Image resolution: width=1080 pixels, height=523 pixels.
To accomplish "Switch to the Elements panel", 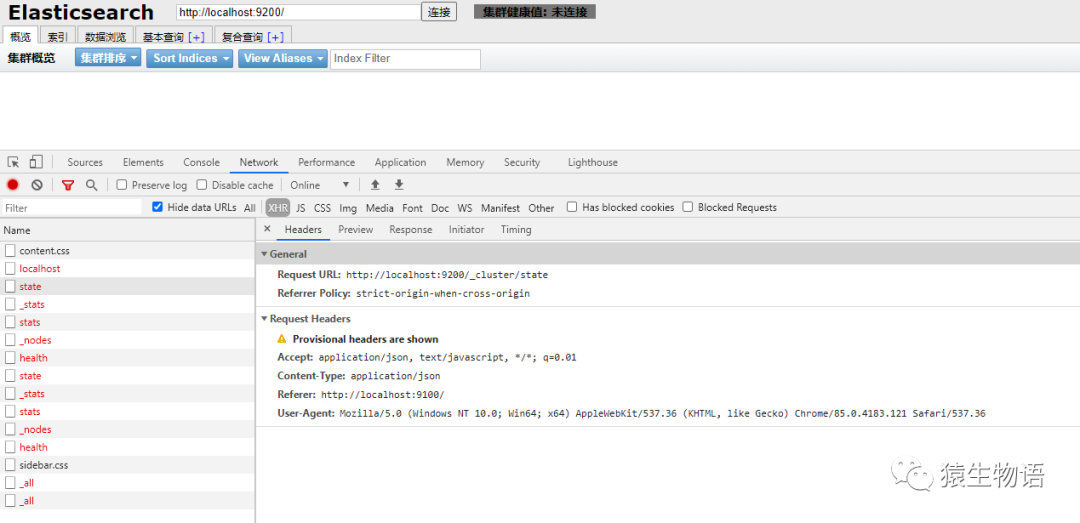I will click(143, 163).
